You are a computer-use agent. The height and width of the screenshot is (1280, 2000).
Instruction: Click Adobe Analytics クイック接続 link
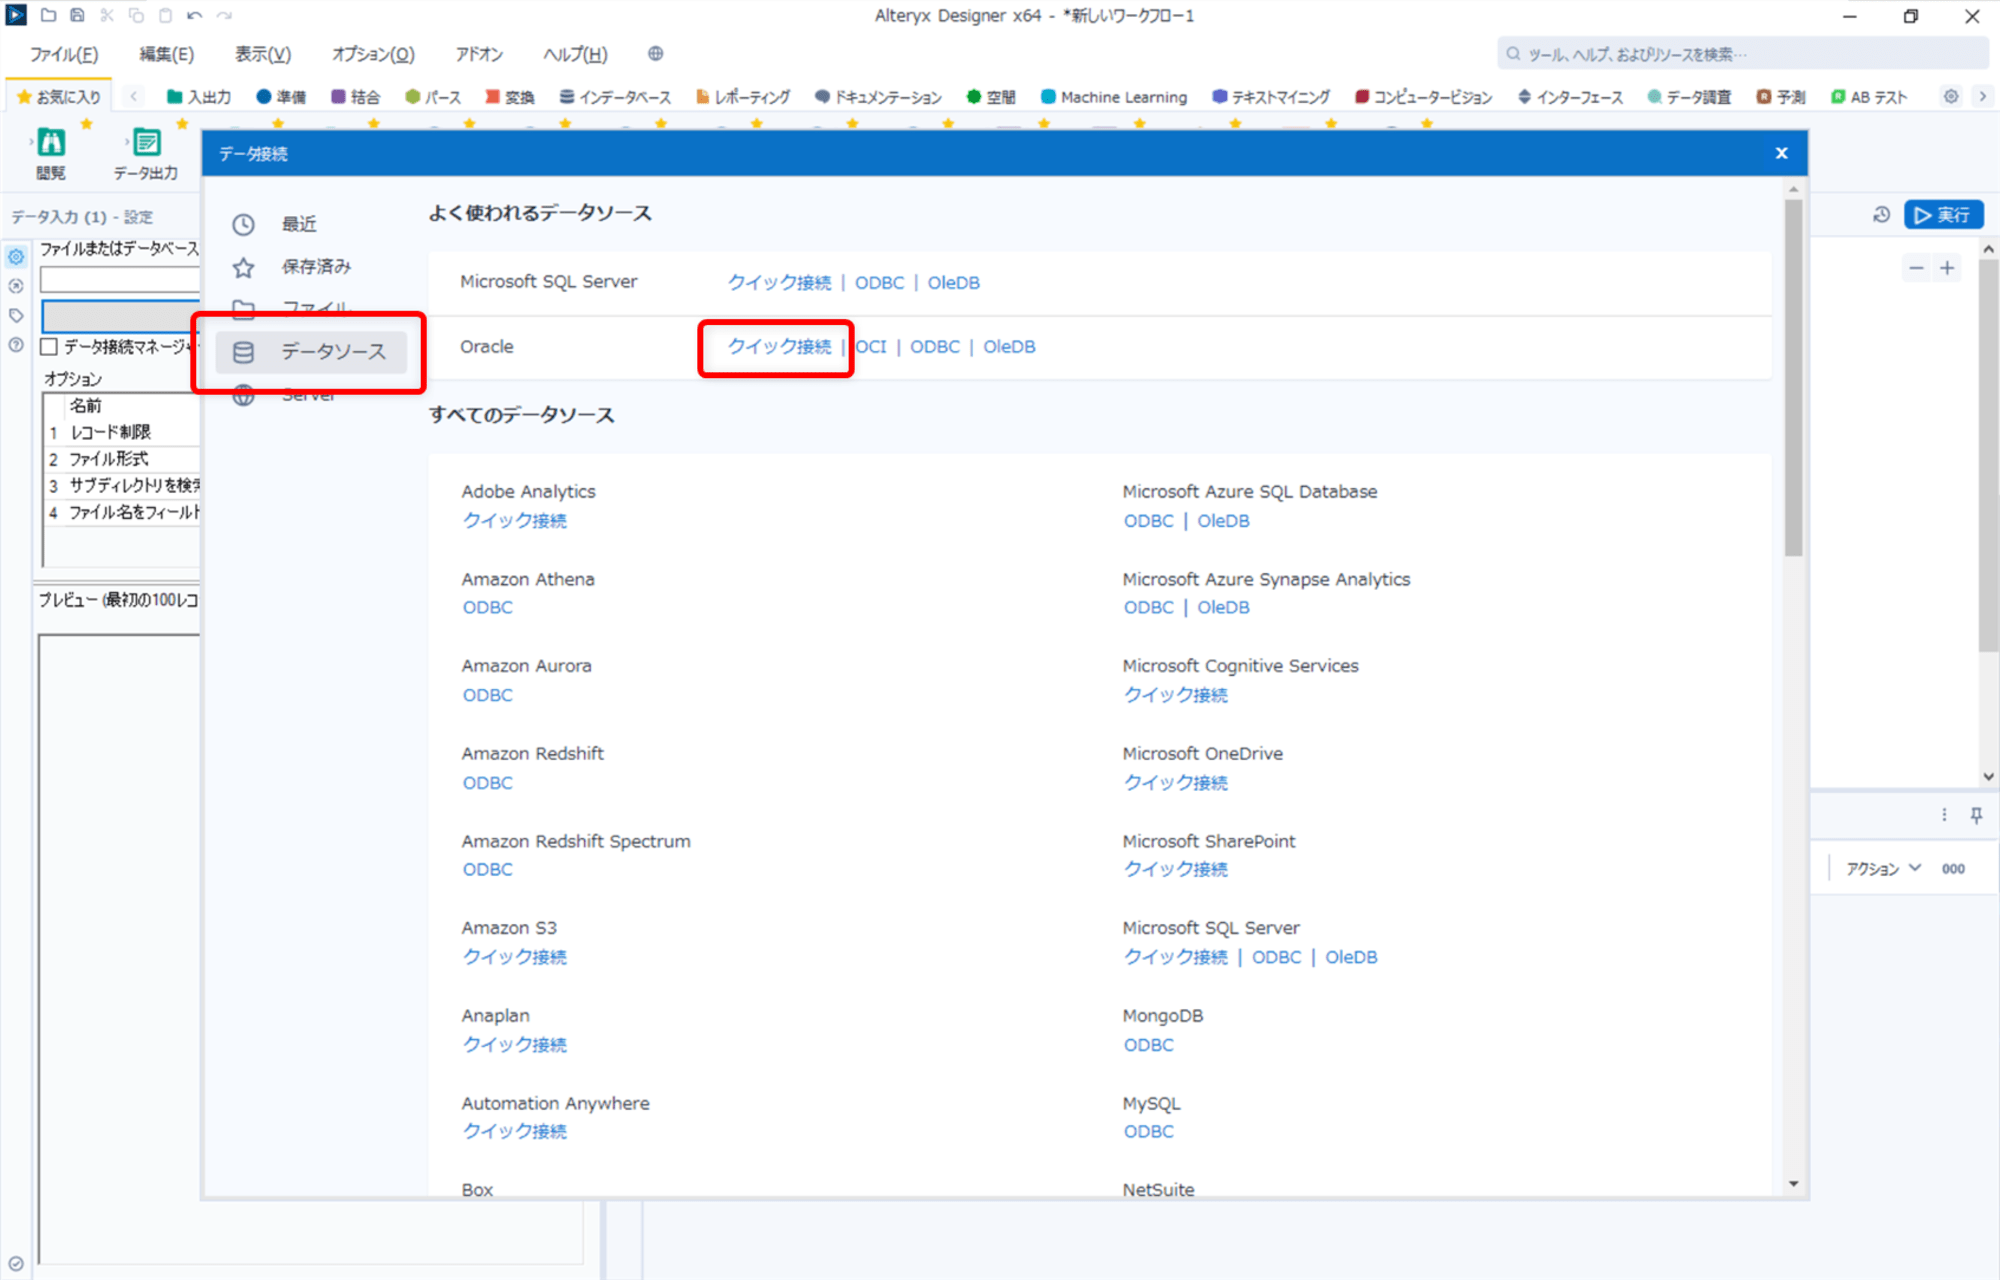click(x=514, y=521)
